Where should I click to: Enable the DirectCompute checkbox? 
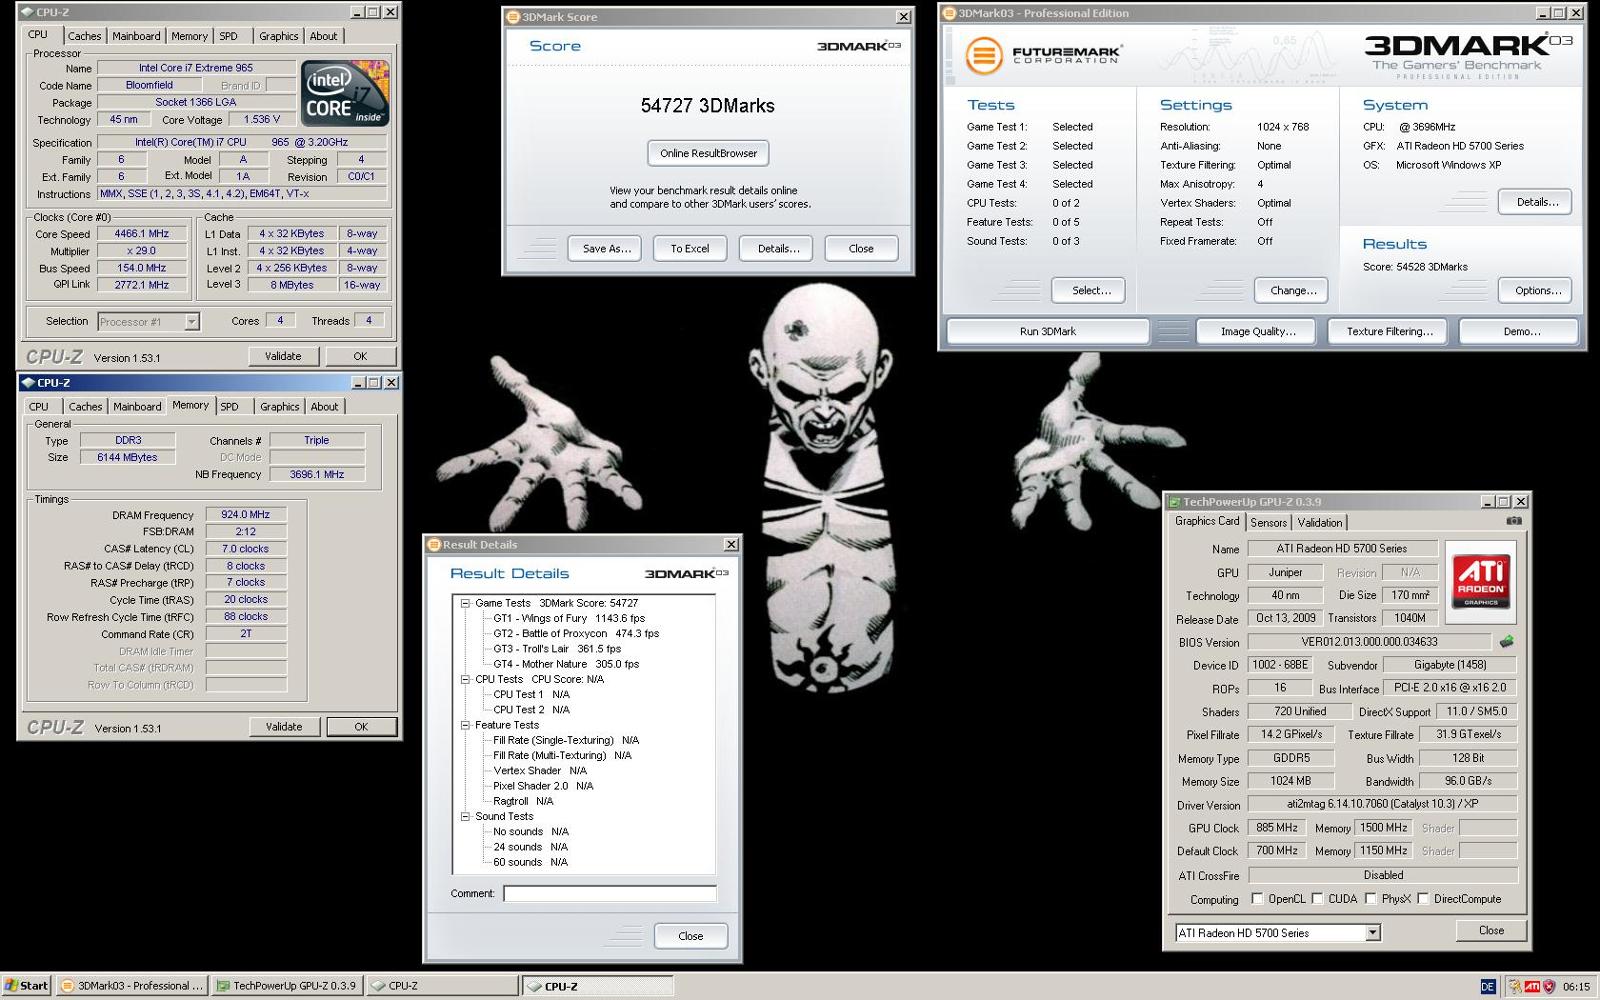coord(1423,899)
